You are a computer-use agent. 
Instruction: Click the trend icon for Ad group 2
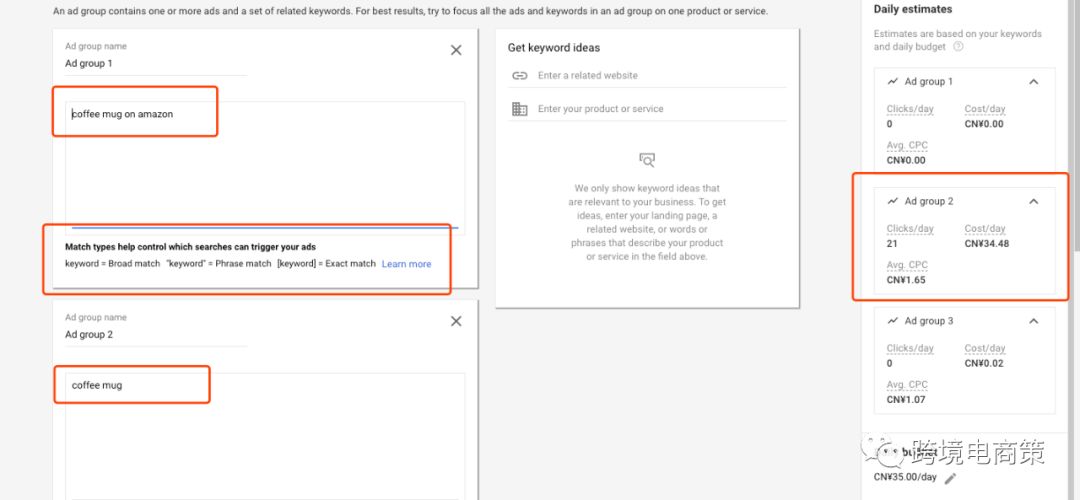893,201
